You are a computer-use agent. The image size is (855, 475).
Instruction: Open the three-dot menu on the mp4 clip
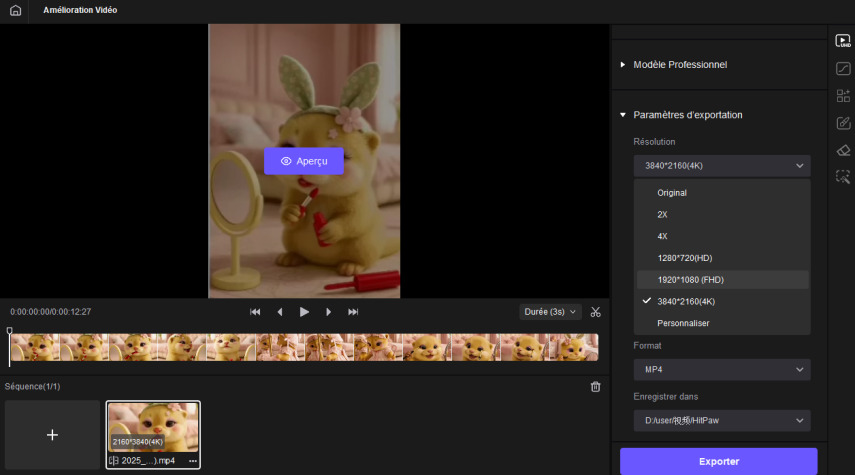click(192, 461)
